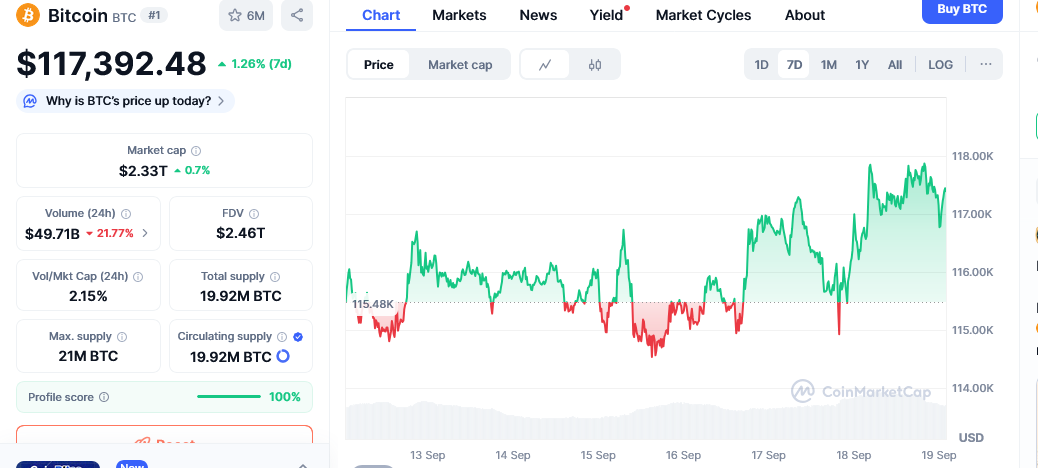Click the $49.71B volume value
Viewport: 1038px width, 468px height.
click(x=52, y=234)
